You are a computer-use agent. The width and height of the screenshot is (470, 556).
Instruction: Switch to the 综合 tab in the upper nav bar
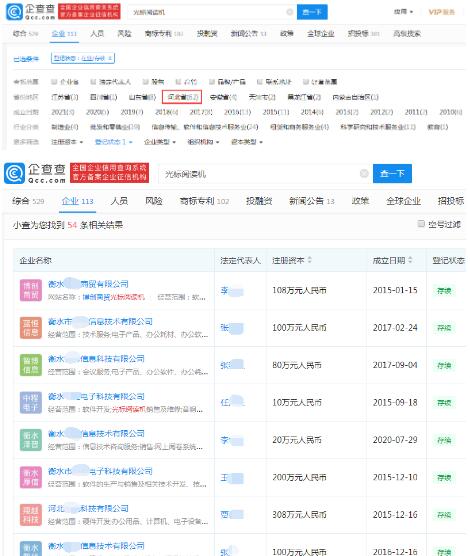tap(25, 34)
